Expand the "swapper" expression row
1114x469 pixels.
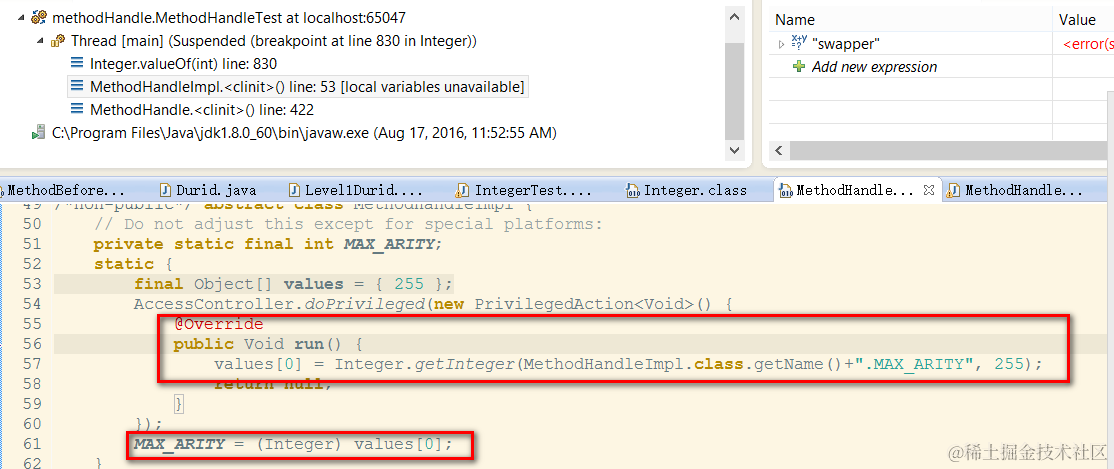[x=782, y=44]
